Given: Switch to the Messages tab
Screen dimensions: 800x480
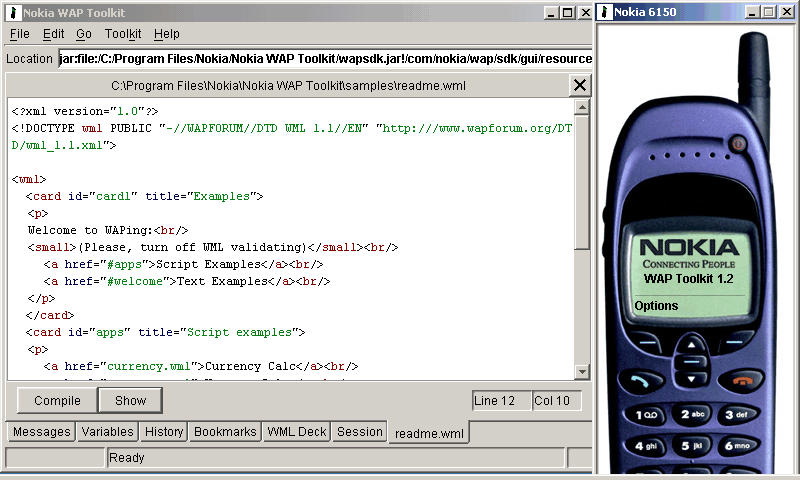Looking at the screenshot, I should point(41,432).
